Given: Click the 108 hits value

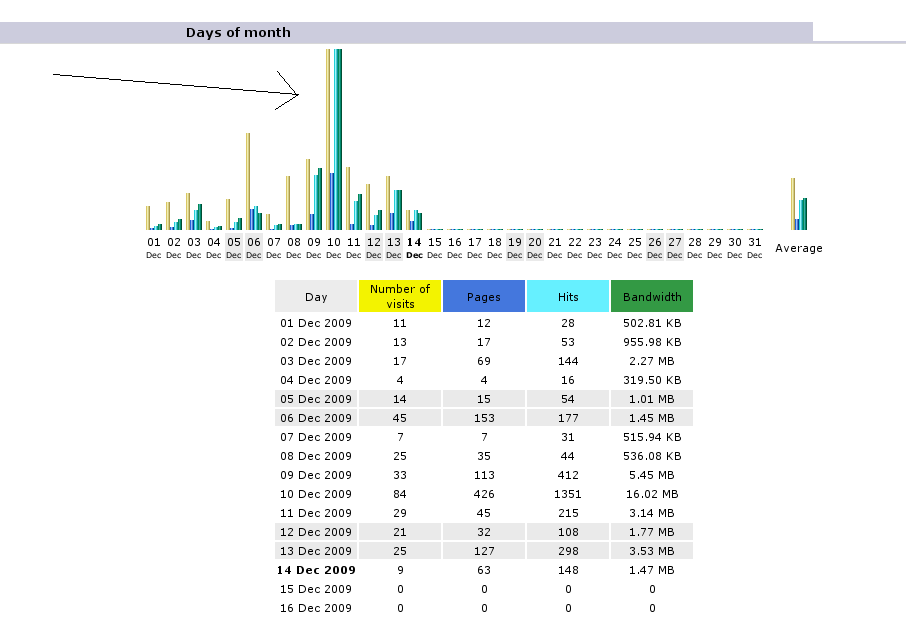Looking at the screenshot, I should (568, 532).
